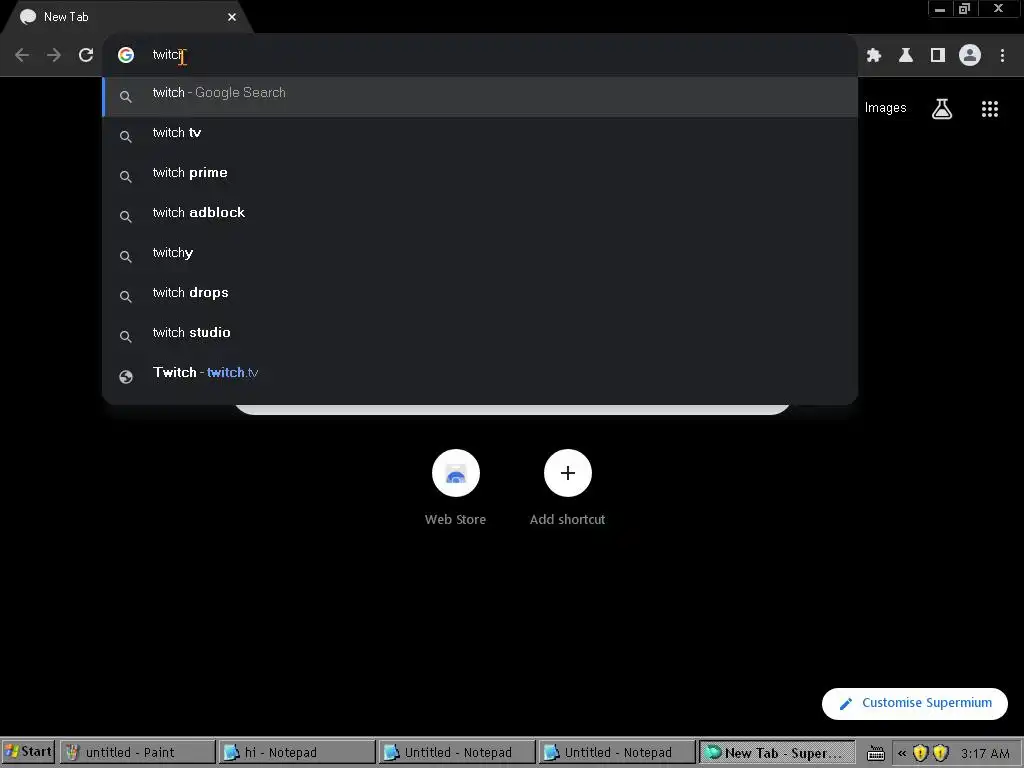
Task: Close the New Tab tab
Action: point(232,17)
